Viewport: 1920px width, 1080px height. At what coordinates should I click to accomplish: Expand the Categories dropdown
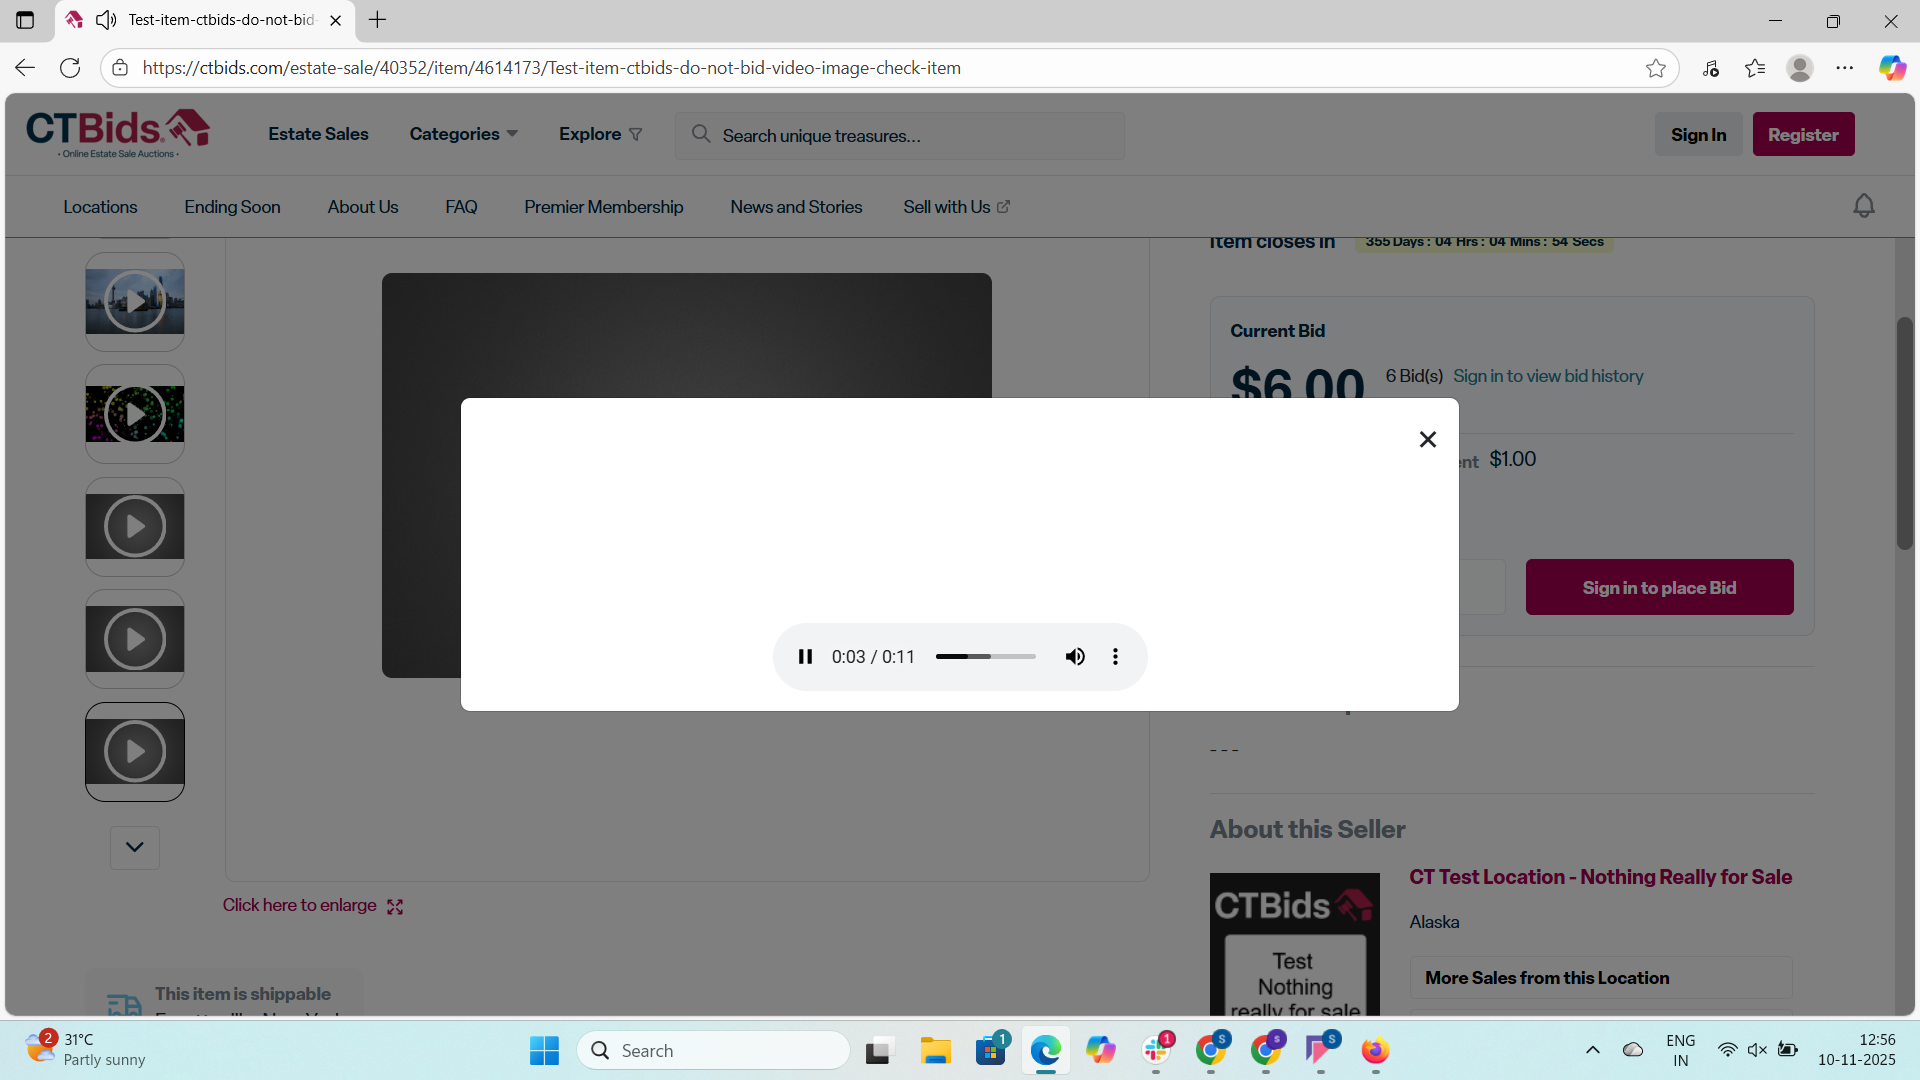pyautogui.click(x=463, y=134)
